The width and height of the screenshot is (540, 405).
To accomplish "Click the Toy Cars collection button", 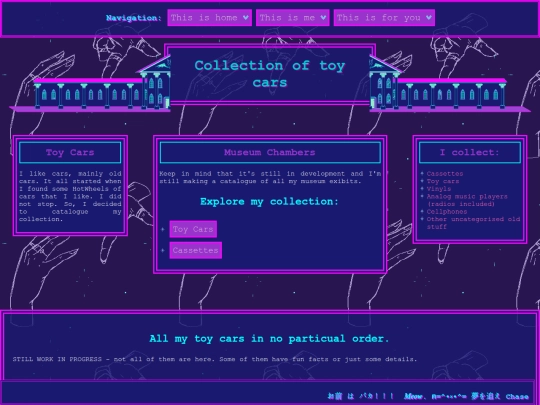I will point(193,229).
